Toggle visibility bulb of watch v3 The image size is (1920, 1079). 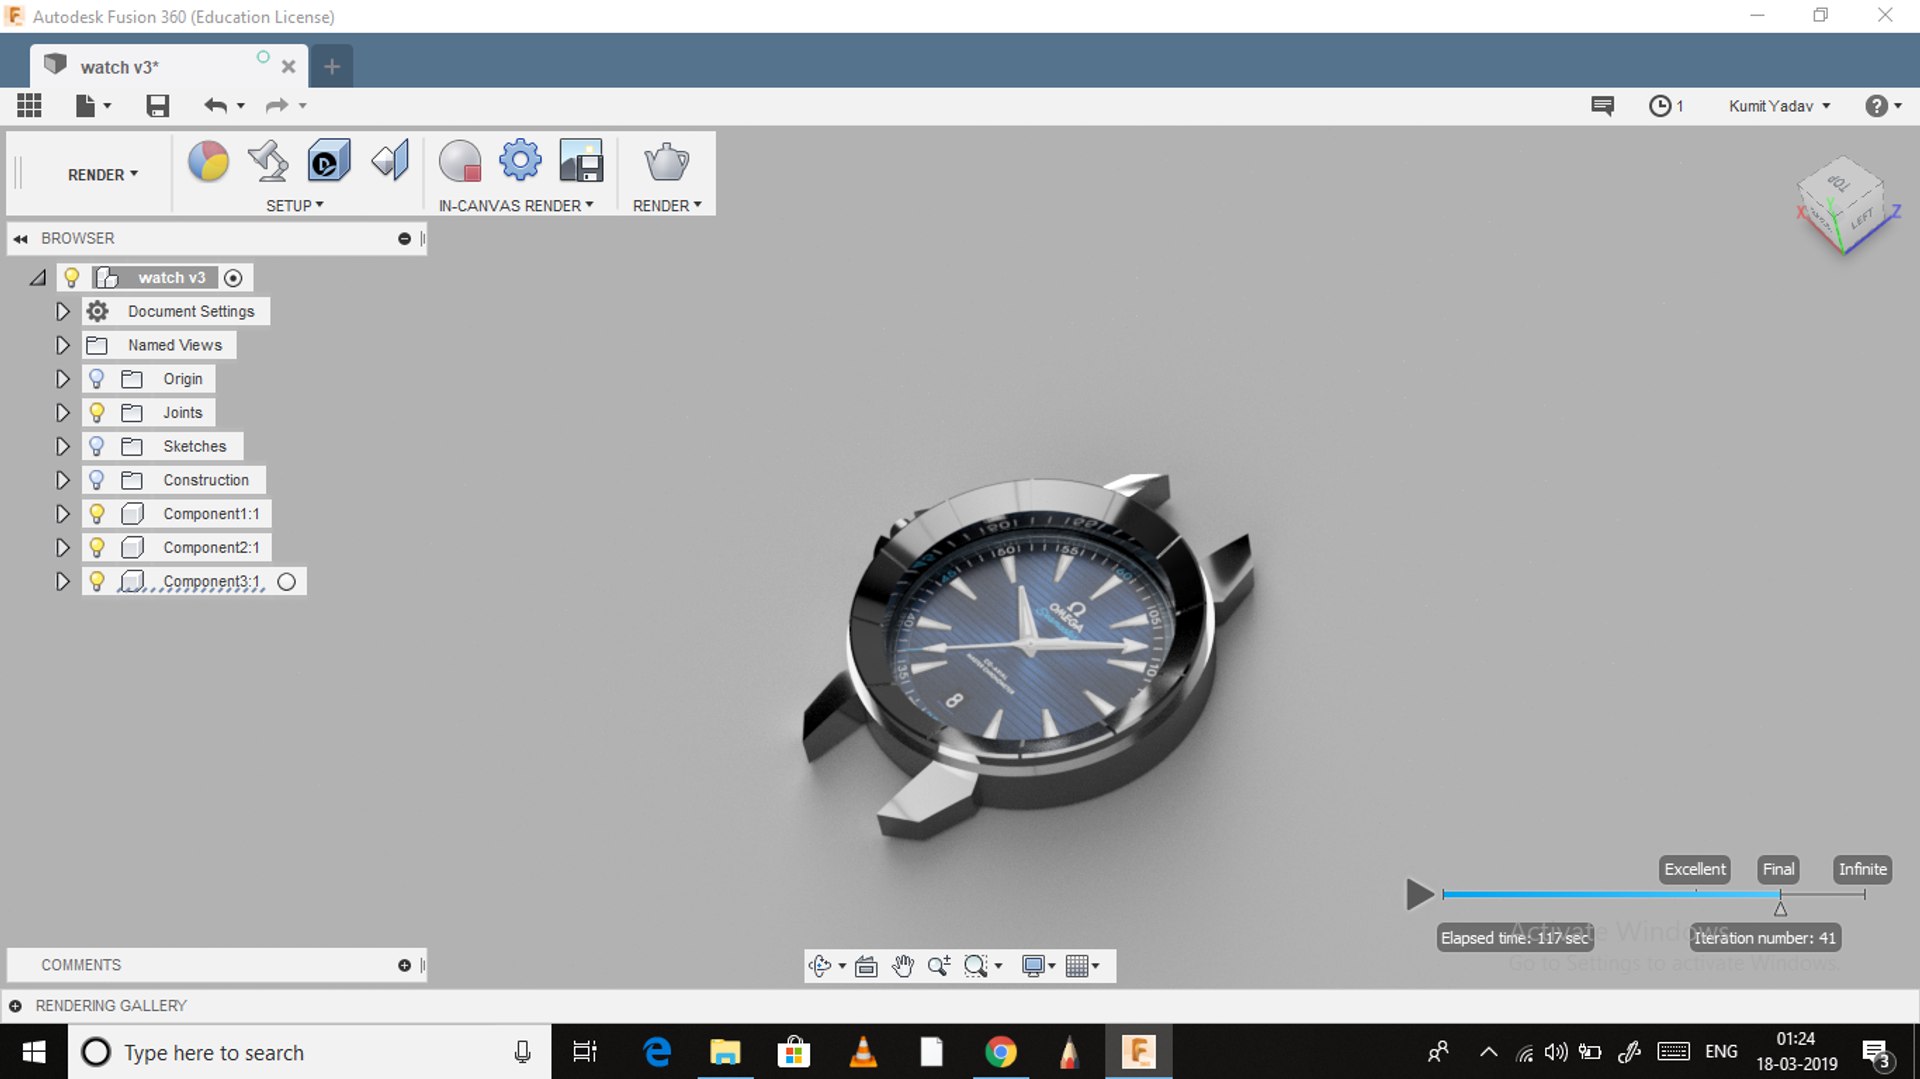coord(71,277)
